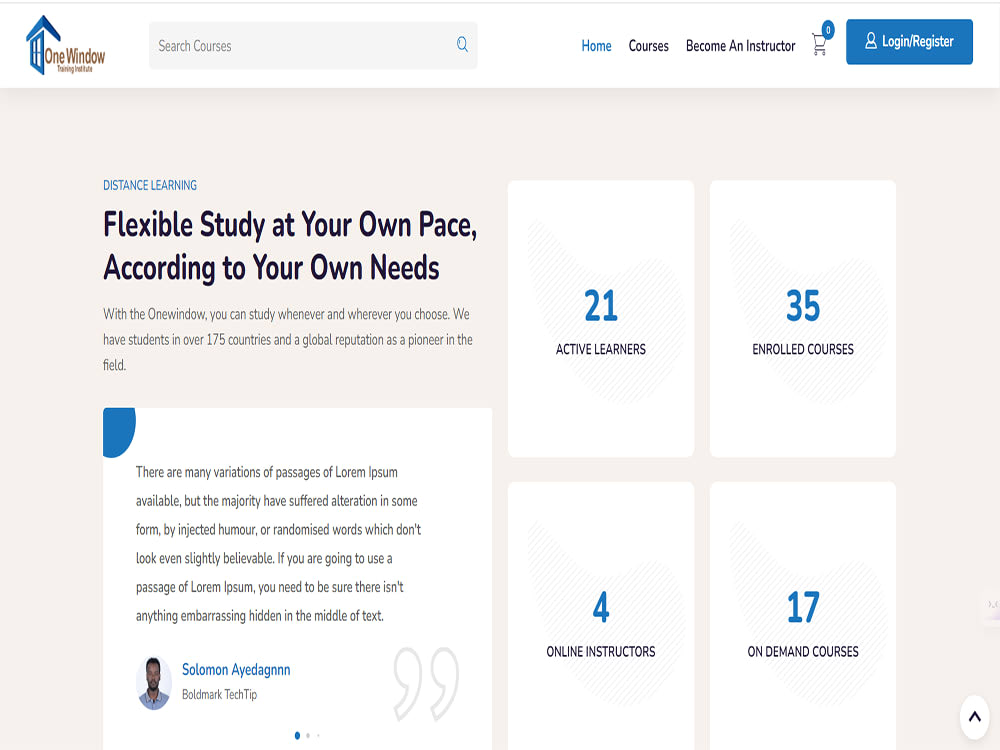
Task: Click the second testimonial carousel dot
Action: click(x=308, y=735)
